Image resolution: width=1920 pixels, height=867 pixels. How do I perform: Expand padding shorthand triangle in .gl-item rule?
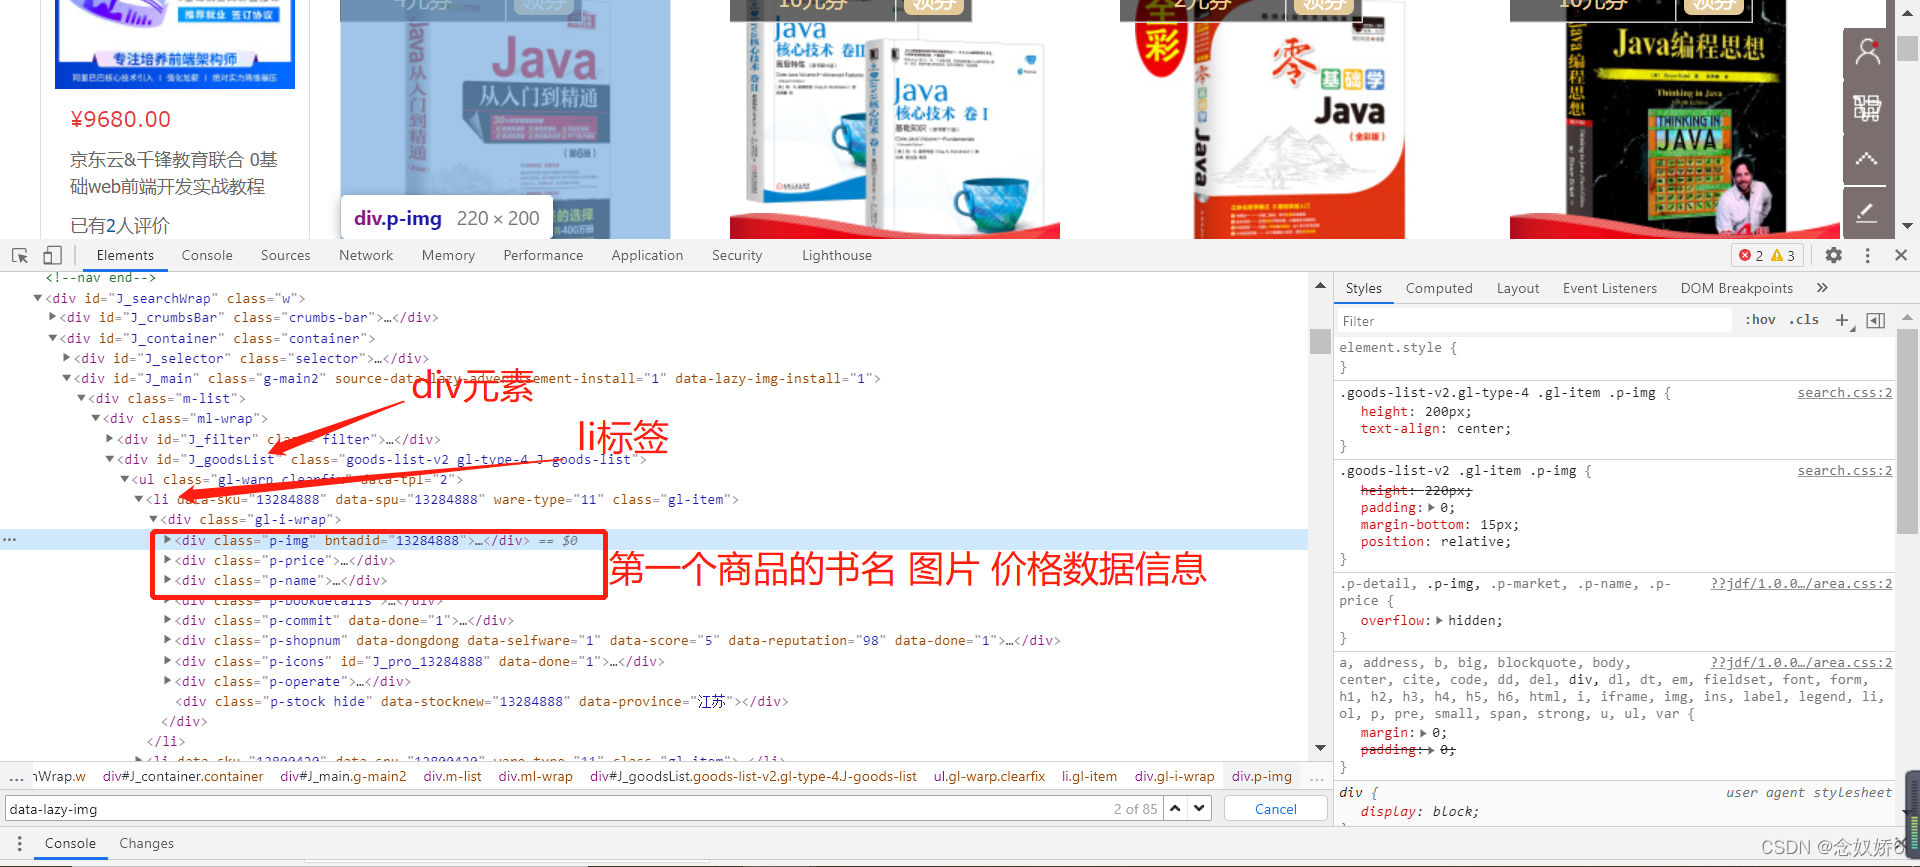pyautogui.click(x=1431, y=508)
